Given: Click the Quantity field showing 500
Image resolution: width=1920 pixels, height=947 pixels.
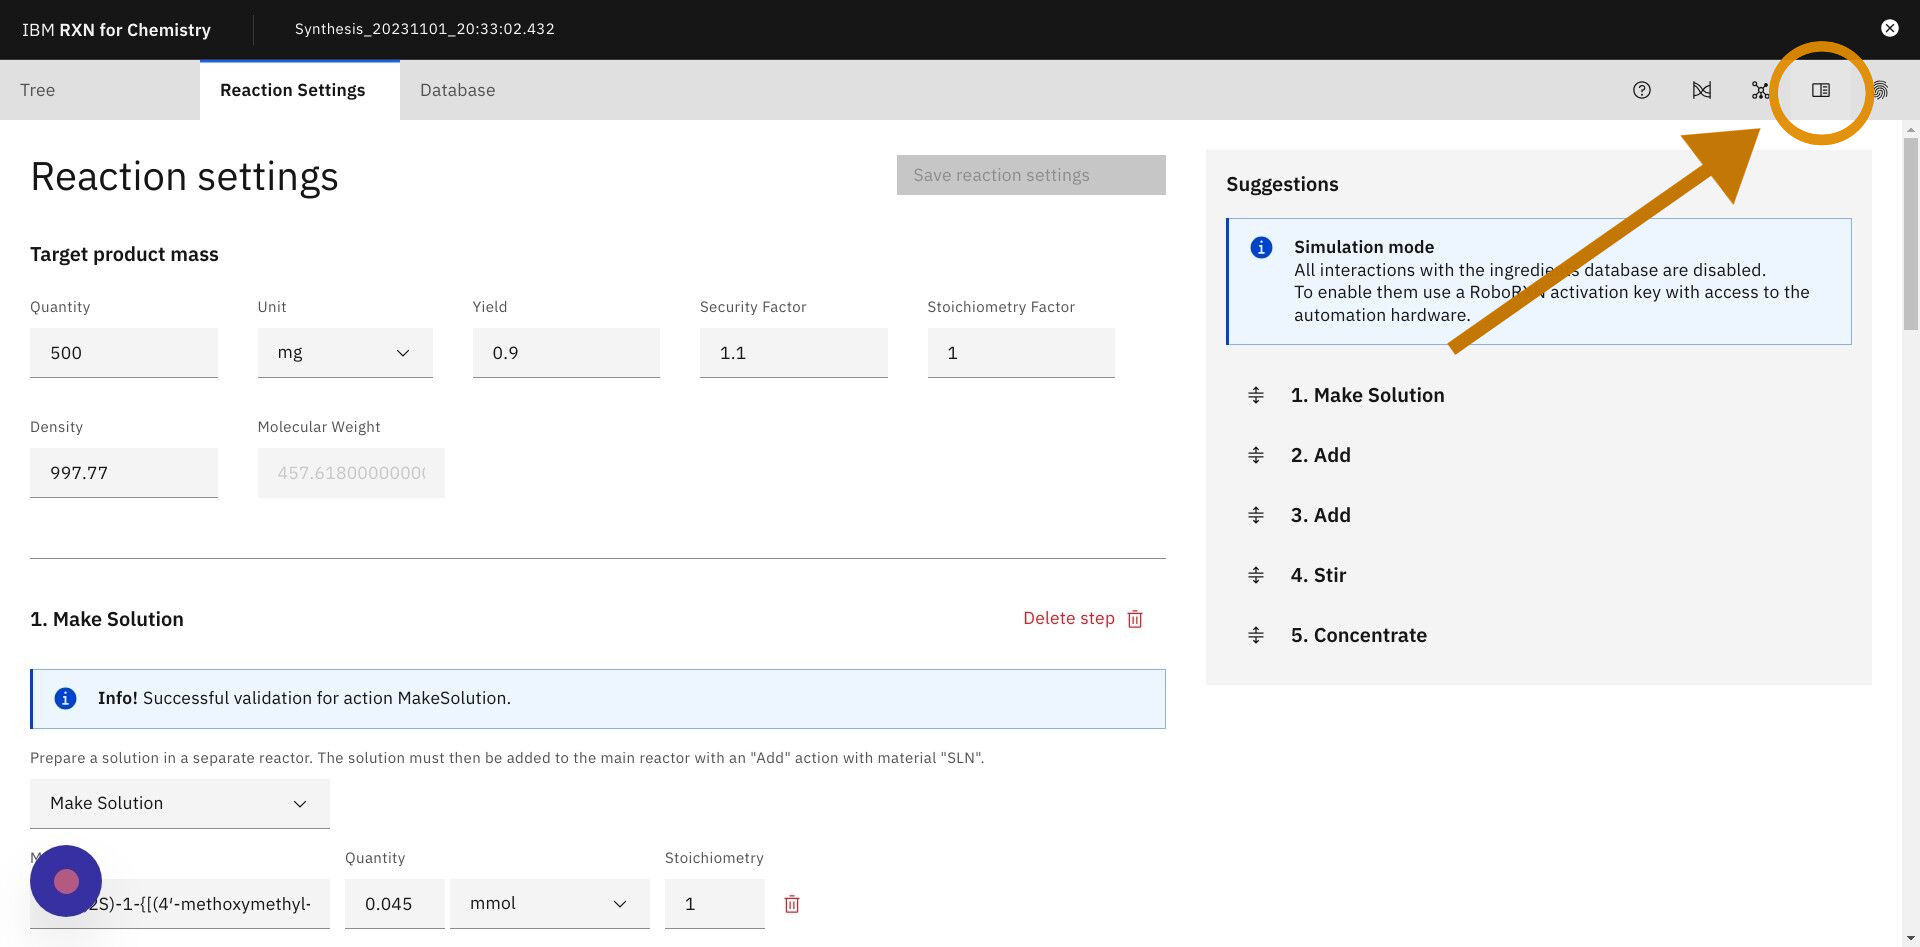Looking at the screenshot, I should pos(124,353).
